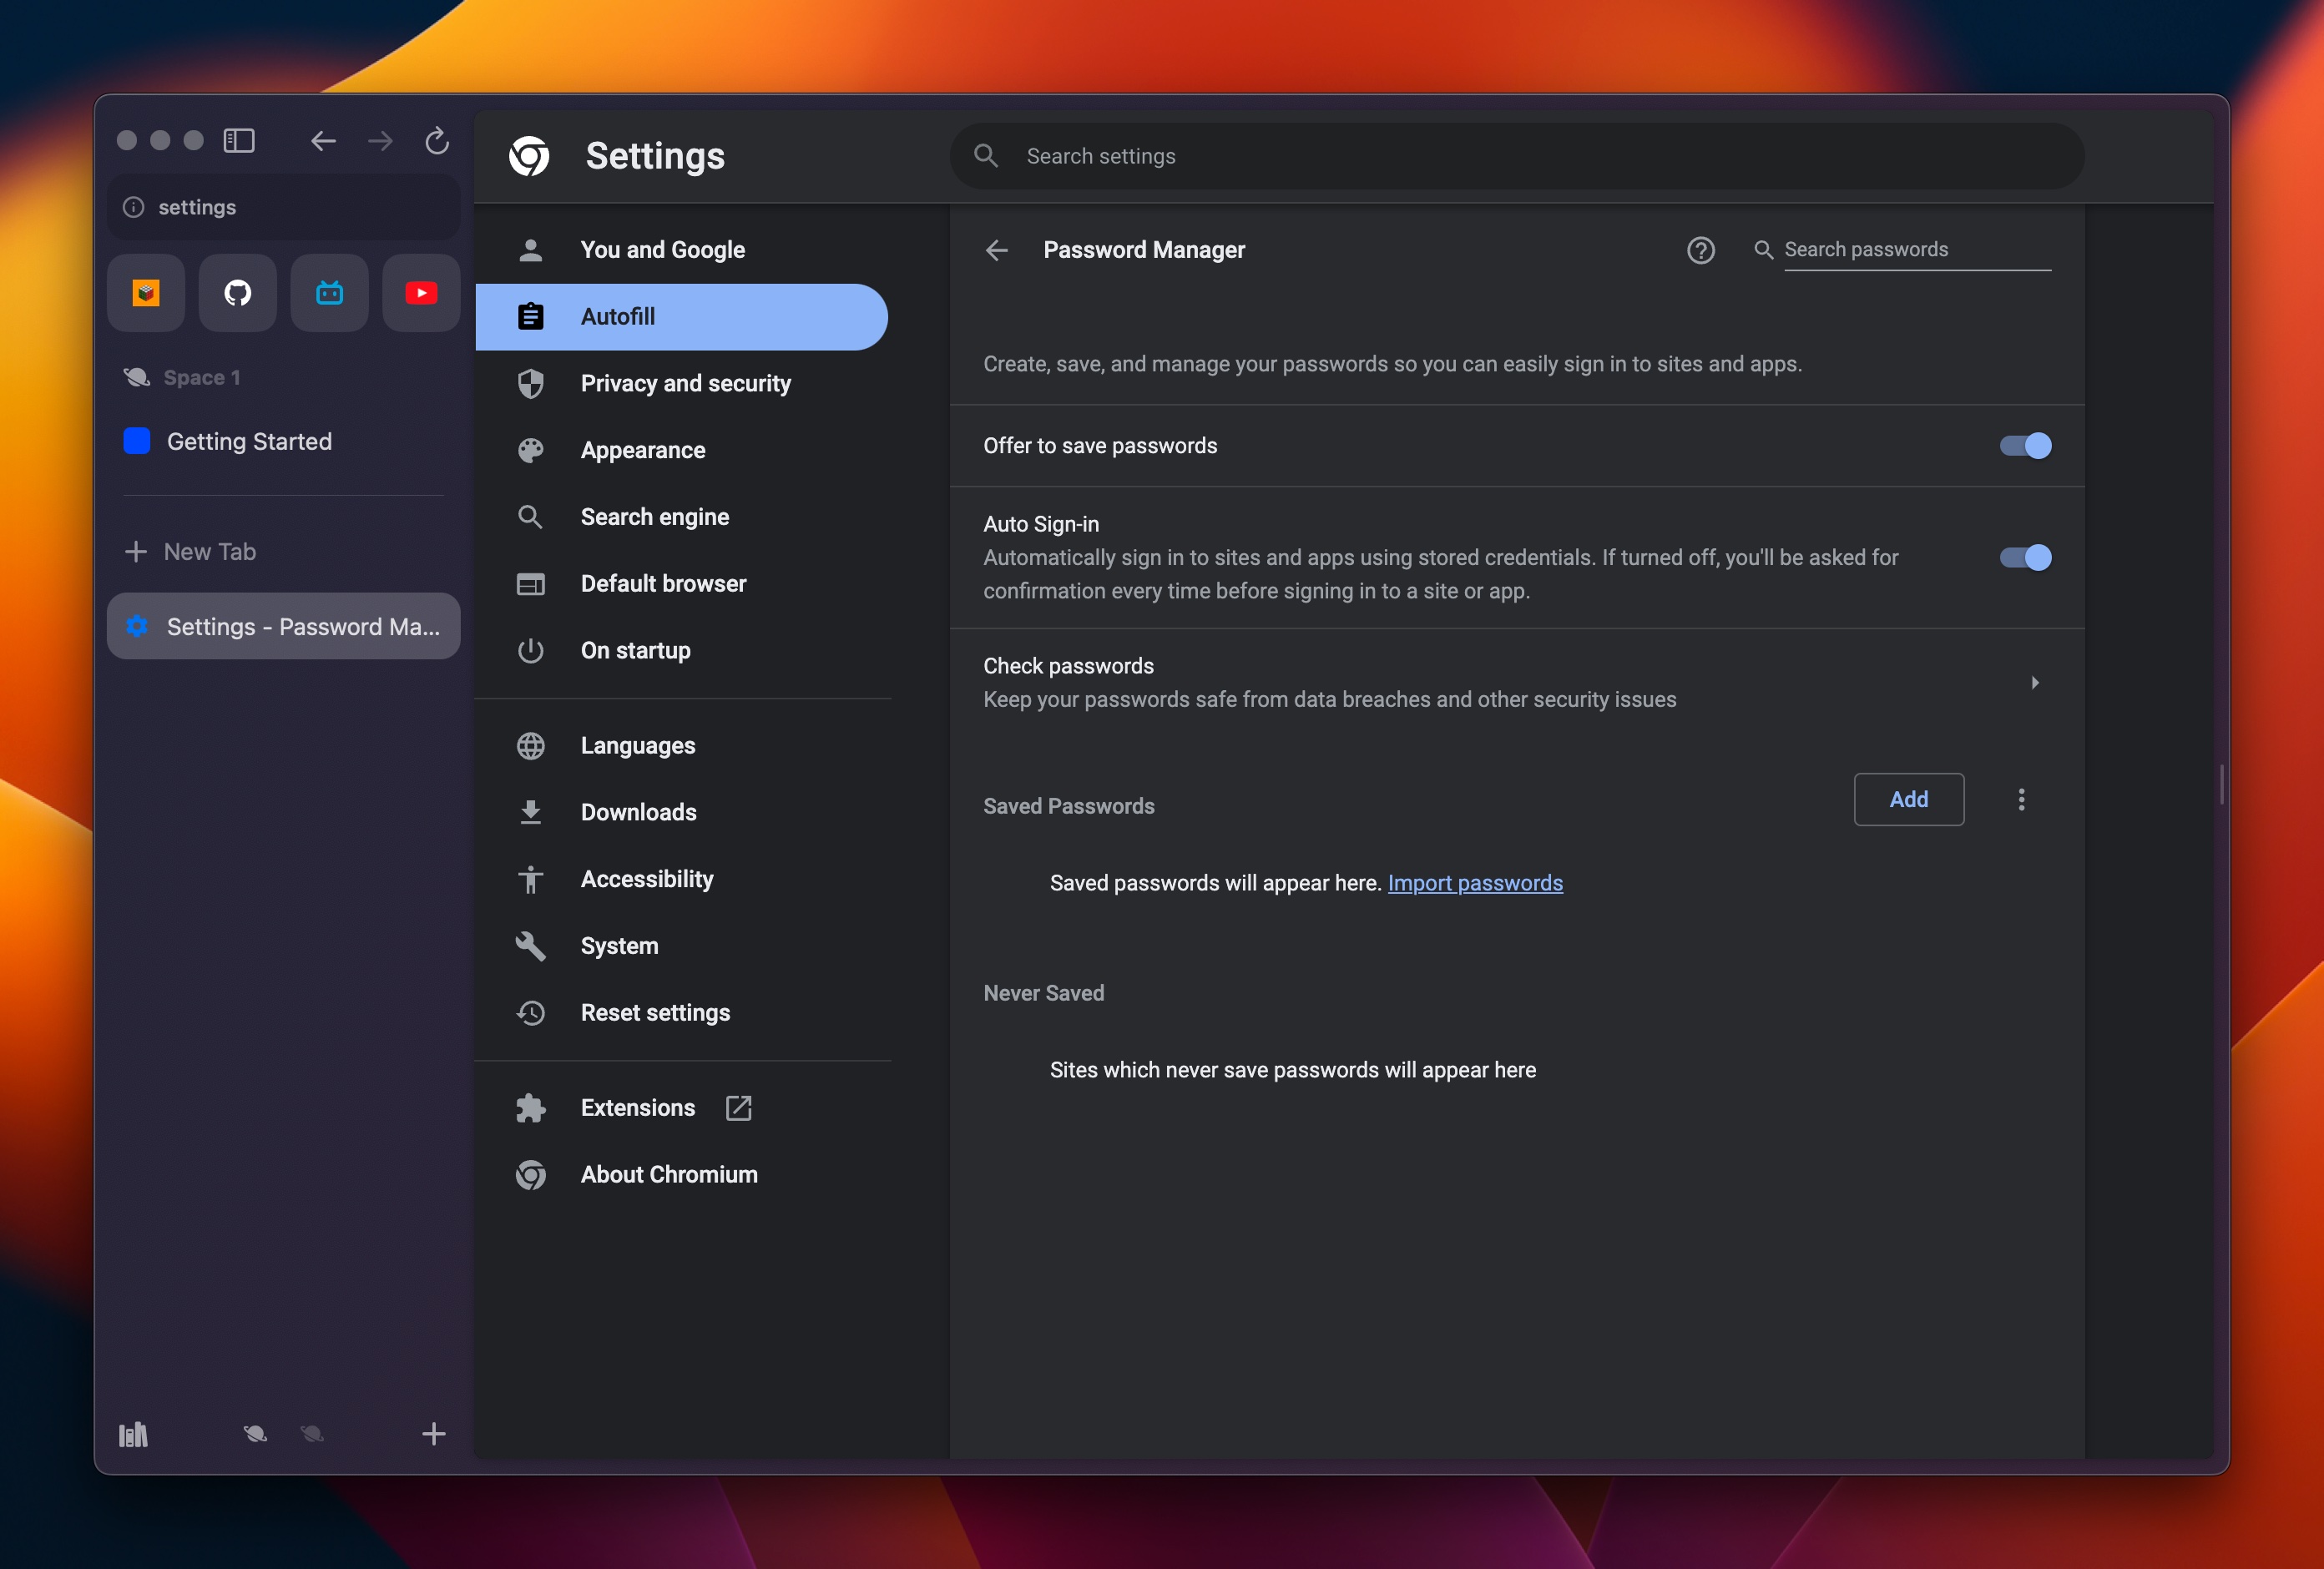Reload the page with refresh icon
Screen dimensions: 2324x1569
coord(437,140)
